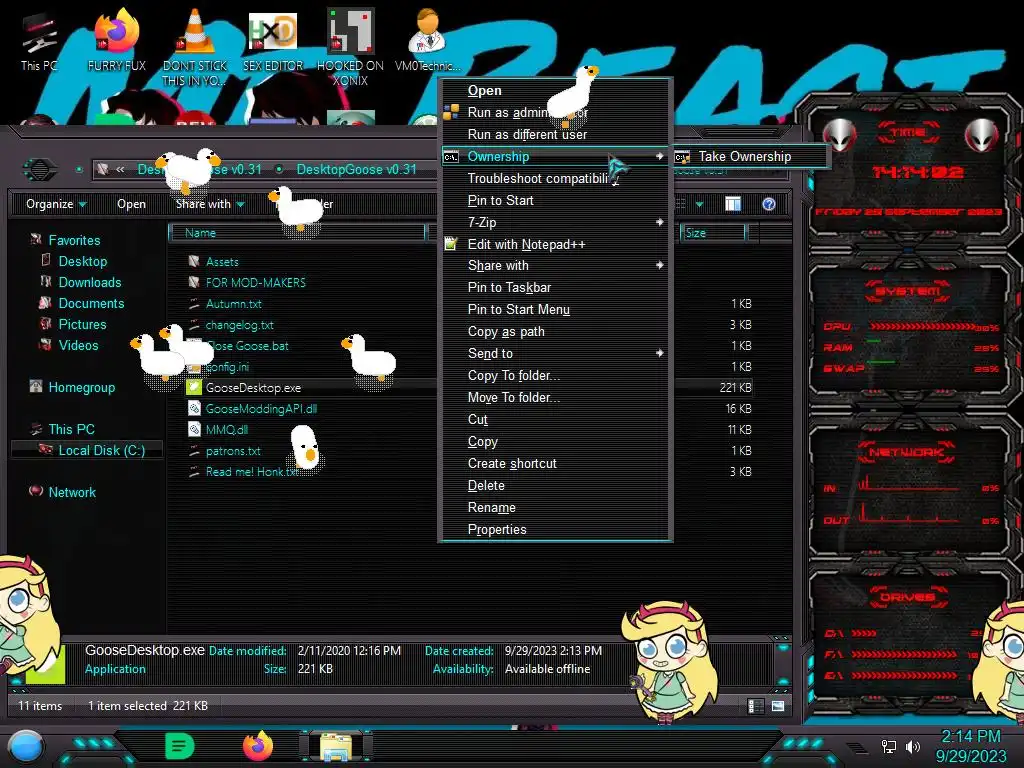1024x768 pixels.
Task: Open the green notes app in taskbar
Action: 180,746
